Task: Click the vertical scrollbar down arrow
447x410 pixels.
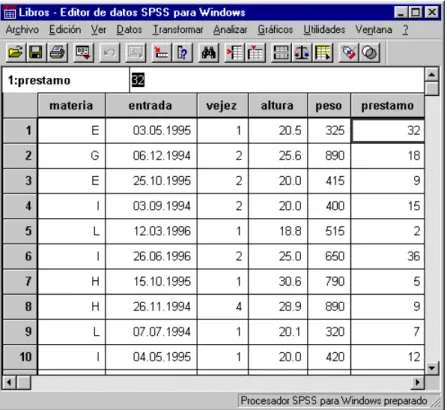Action: 432,368
